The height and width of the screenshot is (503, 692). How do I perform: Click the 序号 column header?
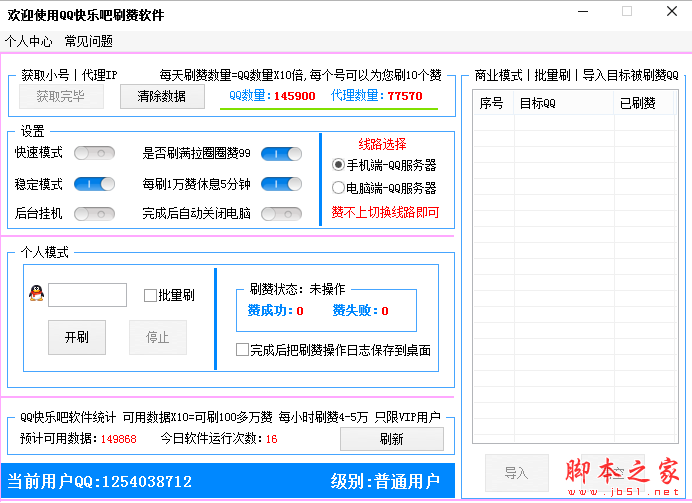[x=493, y=103]
